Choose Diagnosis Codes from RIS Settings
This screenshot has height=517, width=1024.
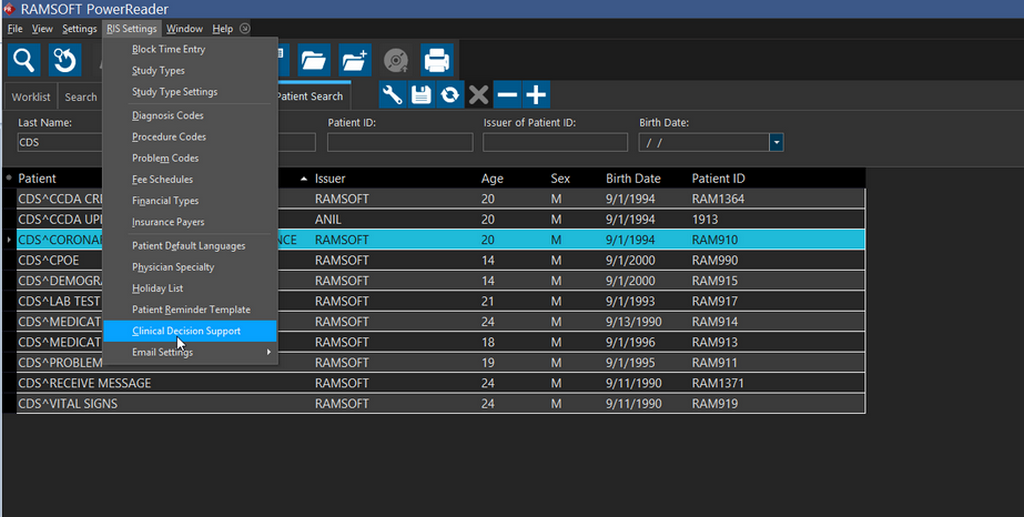[168, 115]
